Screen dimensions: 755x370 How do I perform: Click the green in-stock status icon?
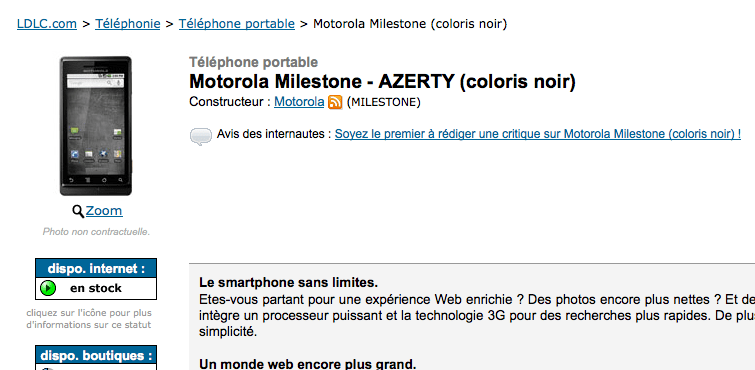pyautogui.click(x=48, y=288)
